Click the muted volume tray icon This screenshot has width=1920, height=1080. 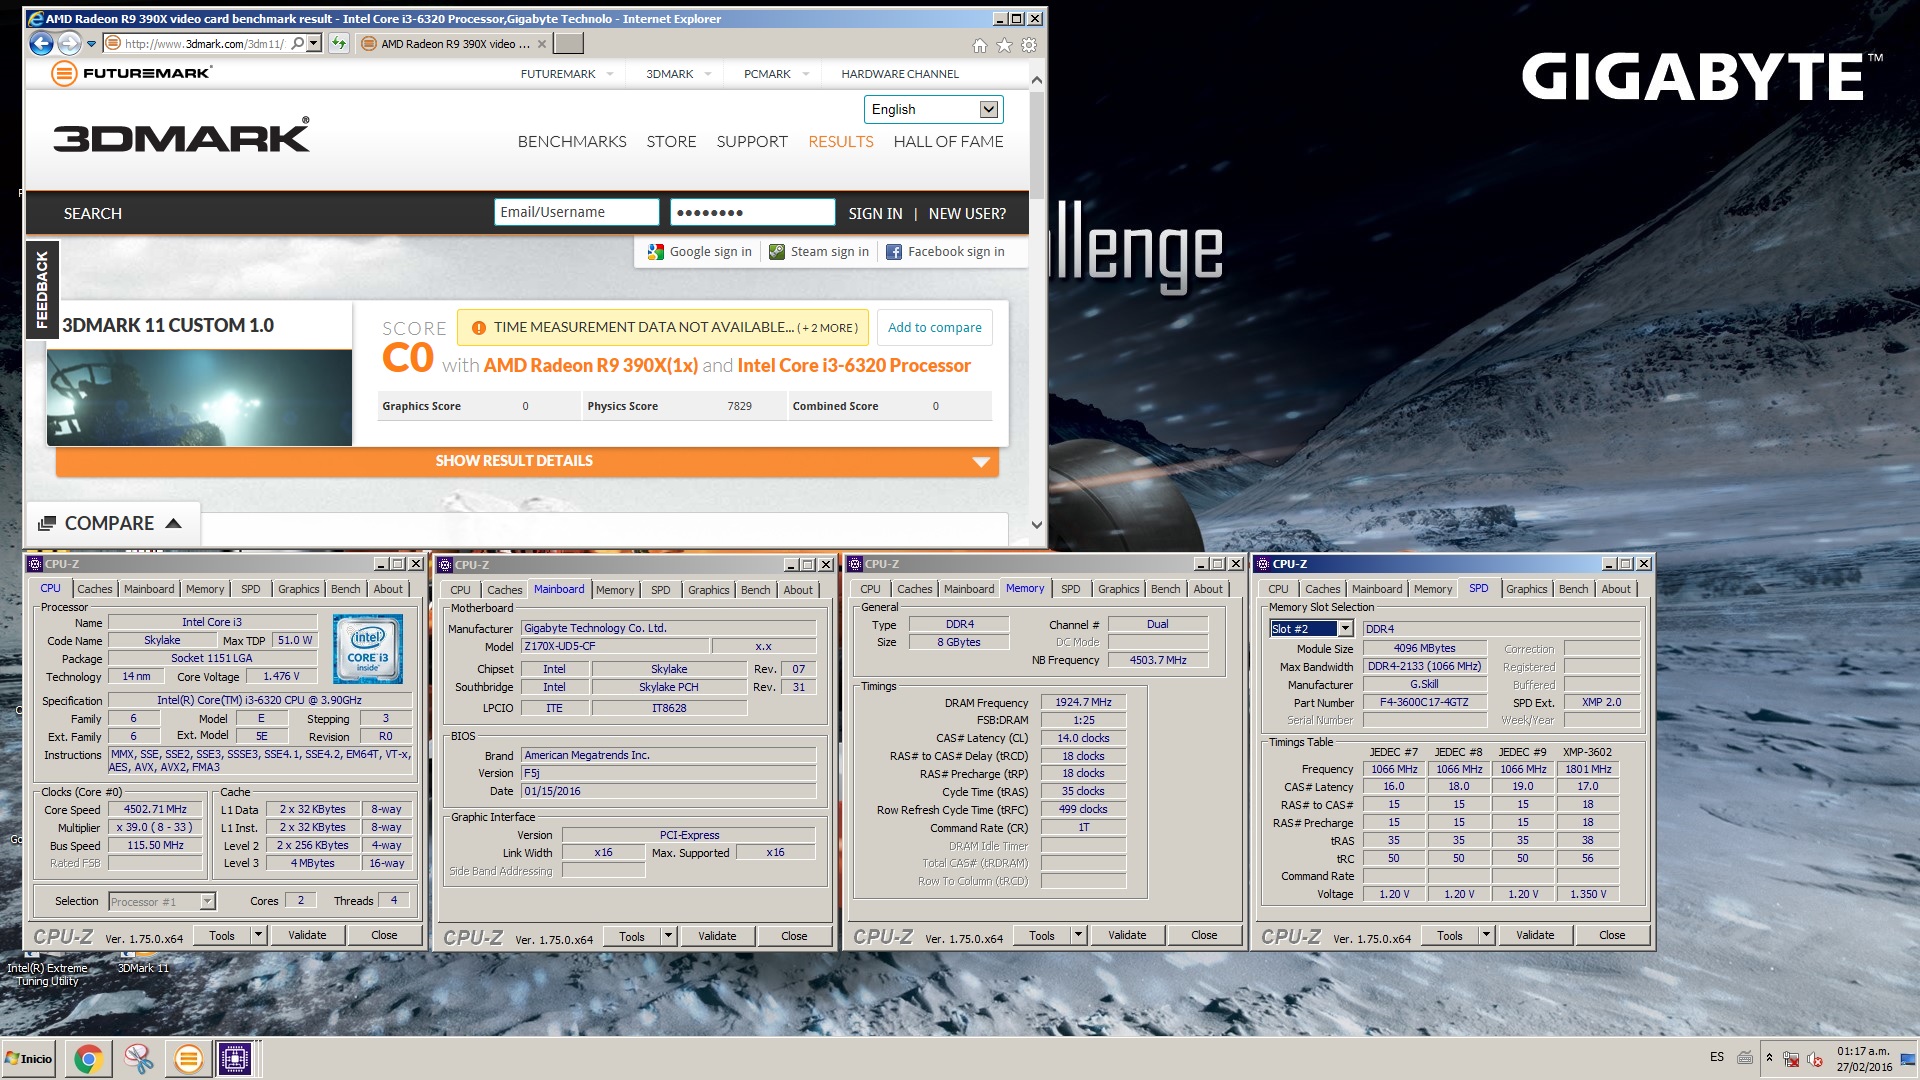(1815, 1059)
